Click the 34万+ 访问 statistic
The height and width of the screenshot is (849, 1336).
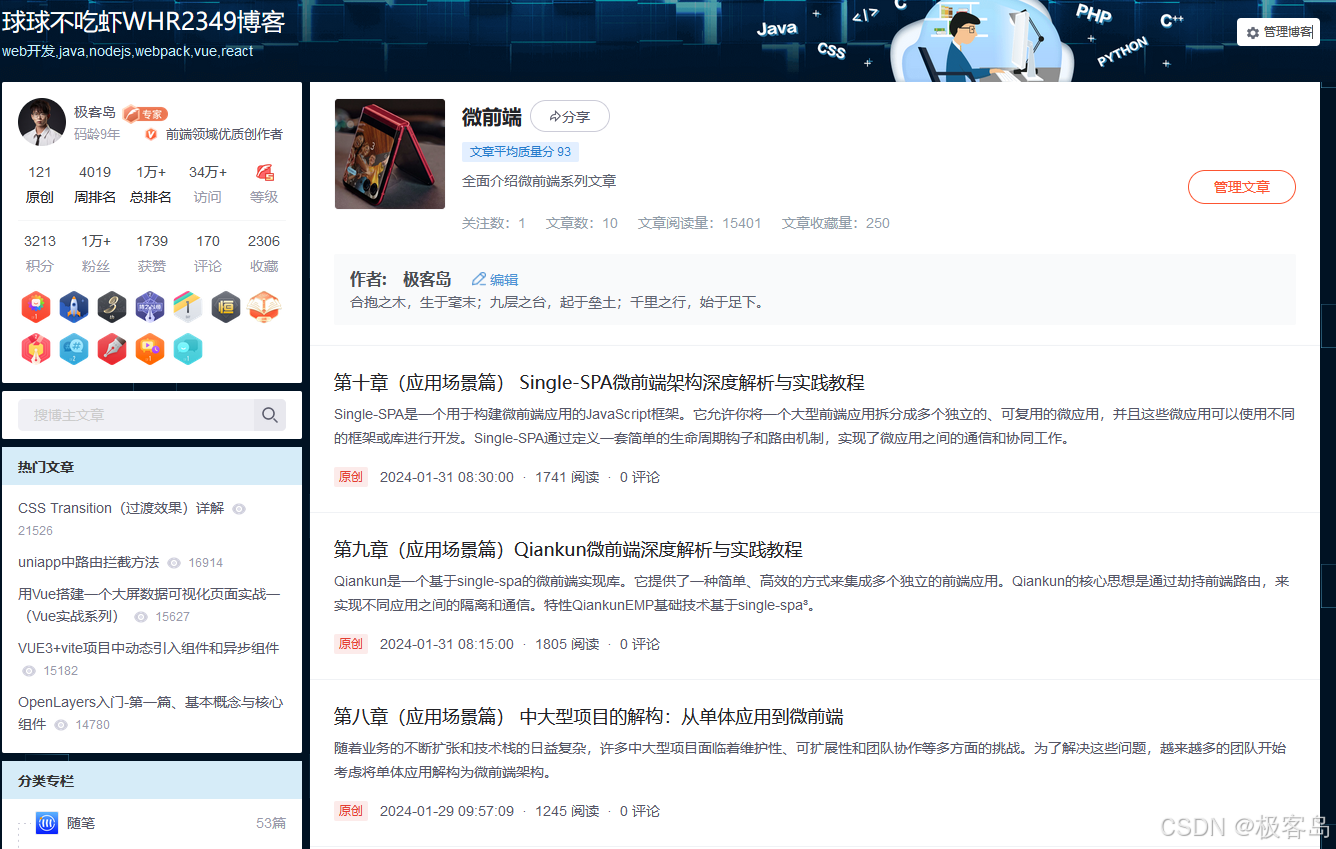(x=208, y=184)
